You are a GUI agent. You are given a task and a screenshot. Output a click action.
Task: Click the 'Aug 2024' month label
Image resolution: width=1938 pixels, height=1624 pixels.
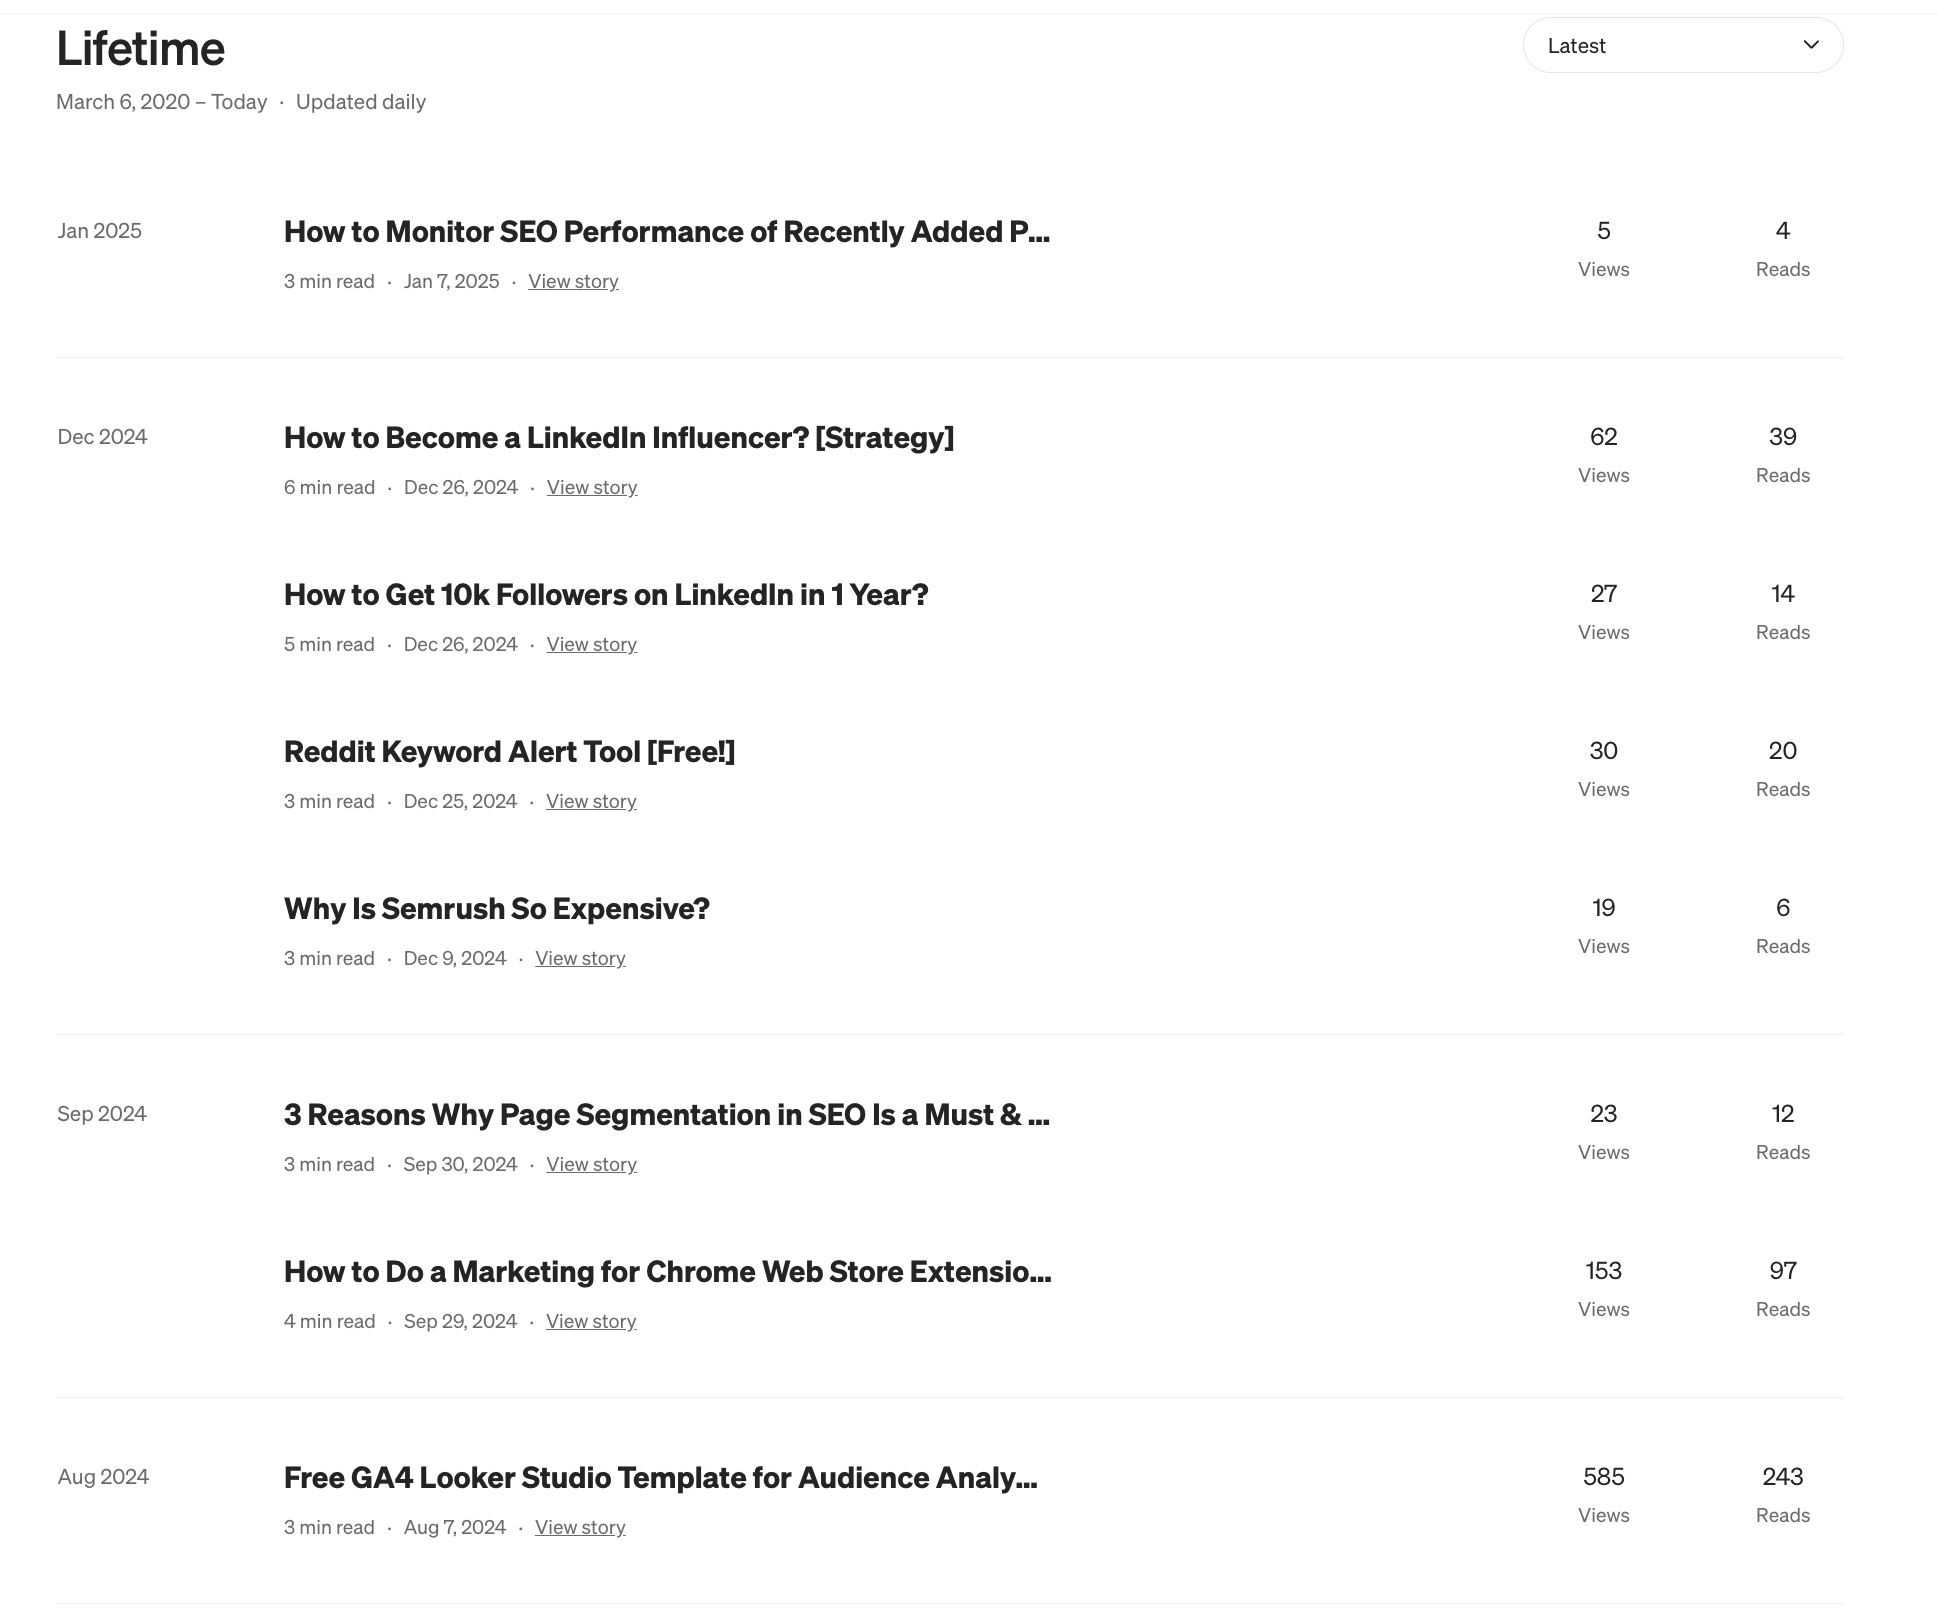coord(103,1477)
